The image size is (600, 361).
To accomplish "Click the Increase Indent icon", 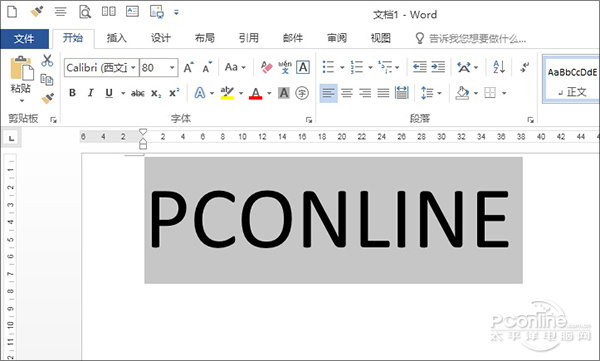I will pos(438,67).
